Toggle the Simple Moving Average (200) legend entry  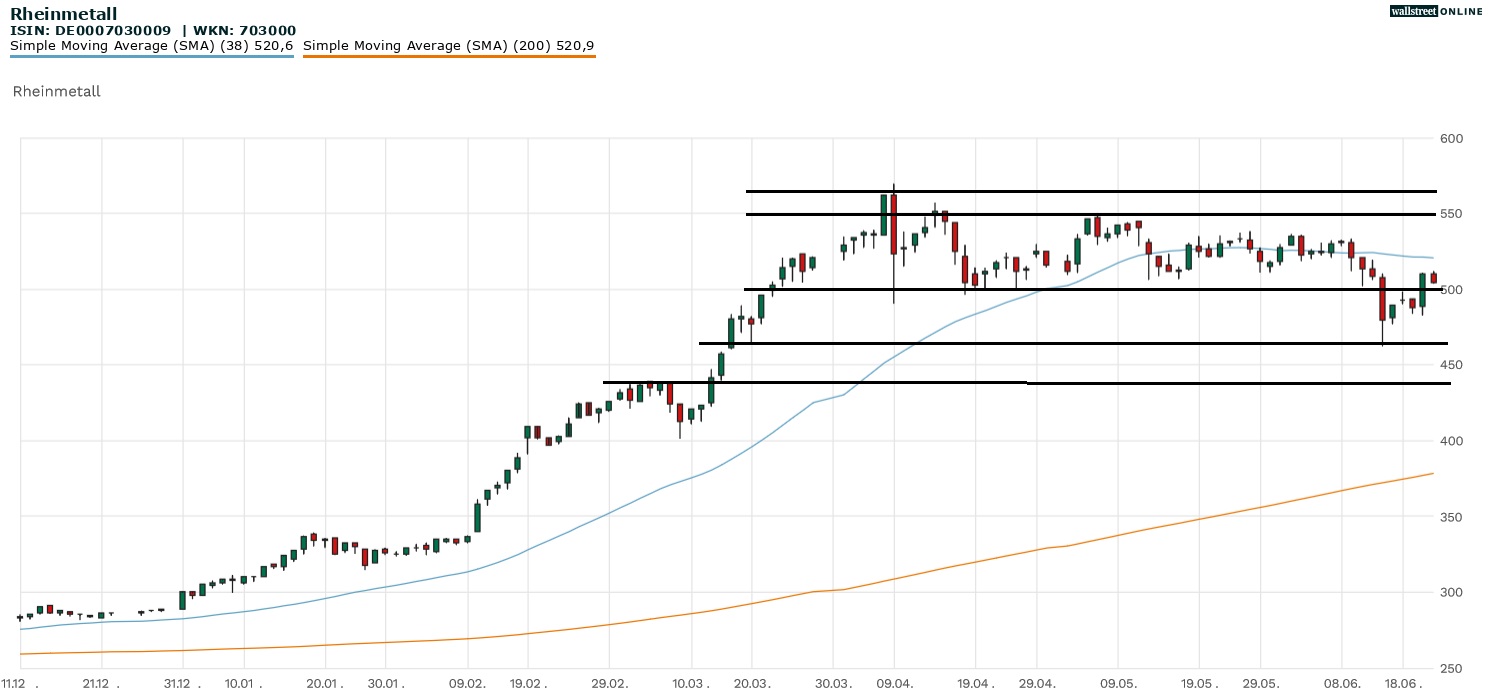point(448,46)
